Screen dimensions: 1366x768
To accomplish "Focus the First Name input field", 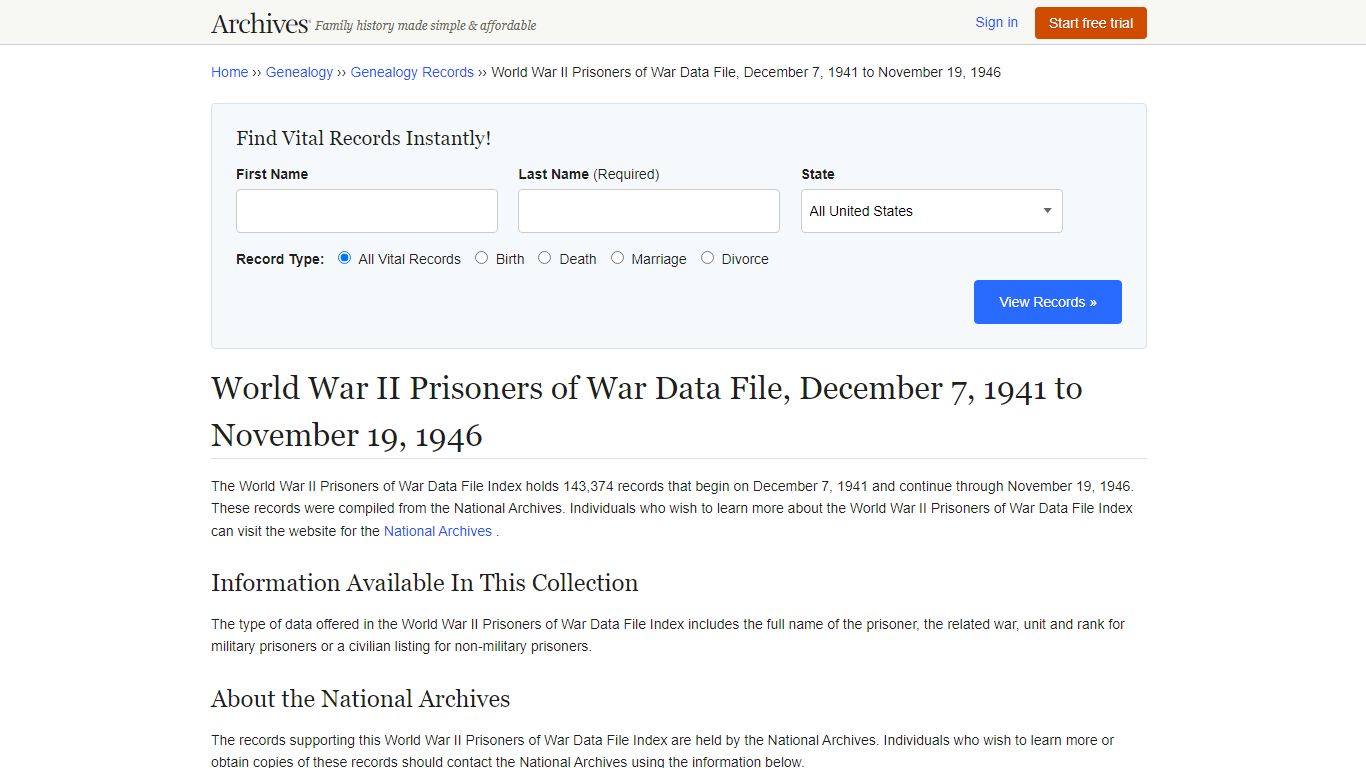I will pyautogui.click(x=367, y=211).
